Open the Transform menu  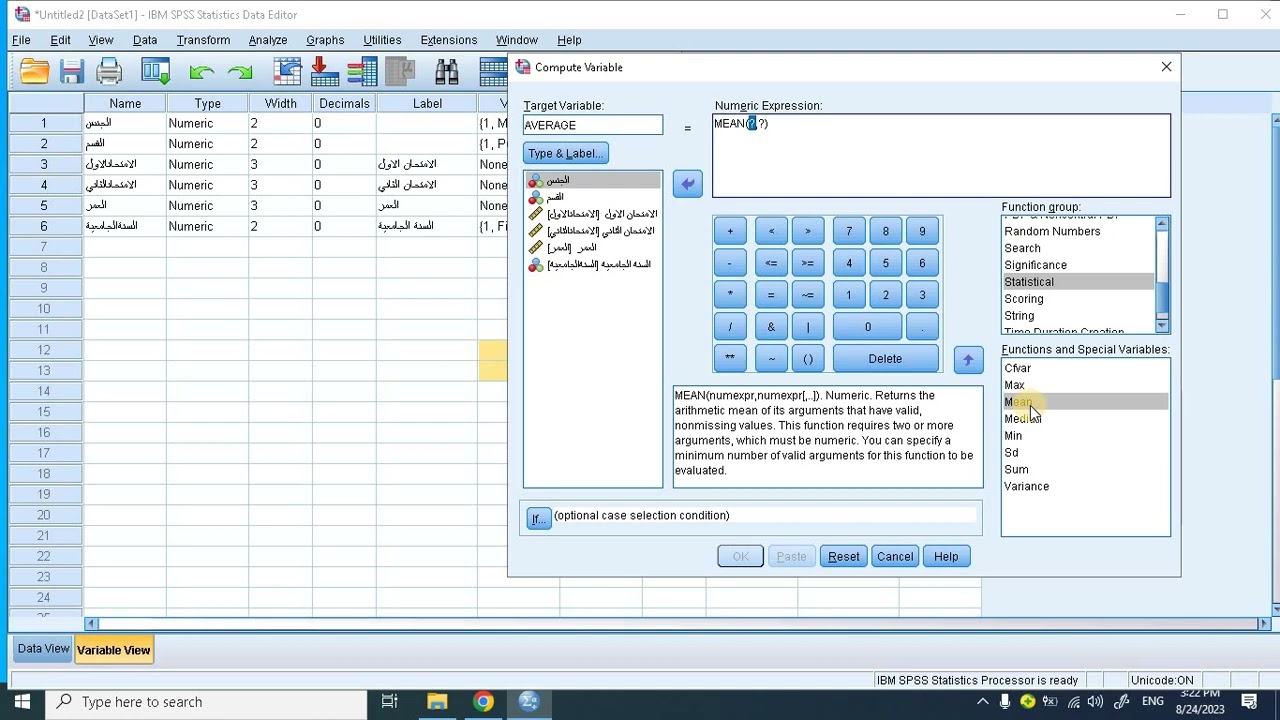[x=203, y=40]
